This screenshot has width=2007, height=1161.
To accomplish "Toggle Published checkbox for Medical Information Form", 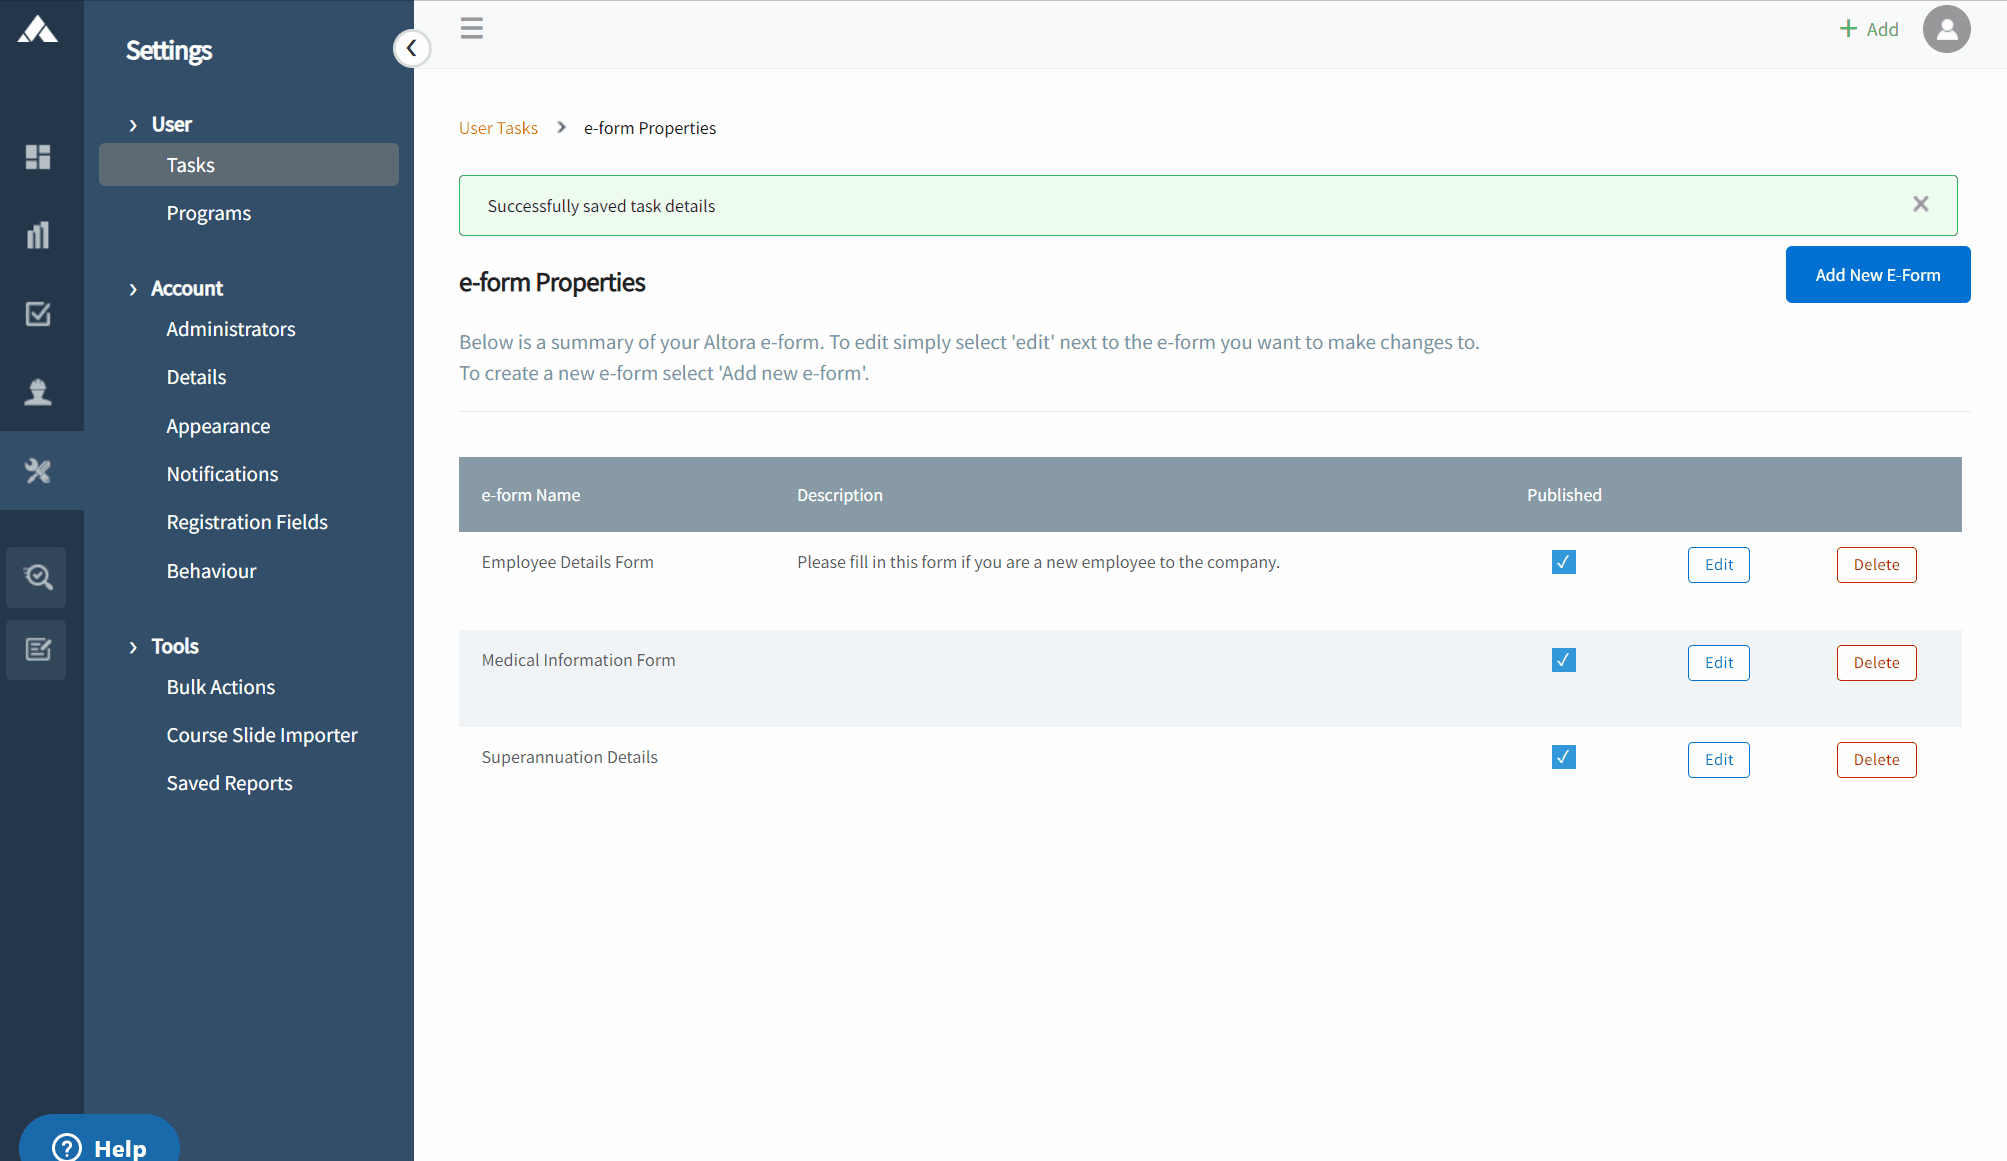I will pos(1563,660).
